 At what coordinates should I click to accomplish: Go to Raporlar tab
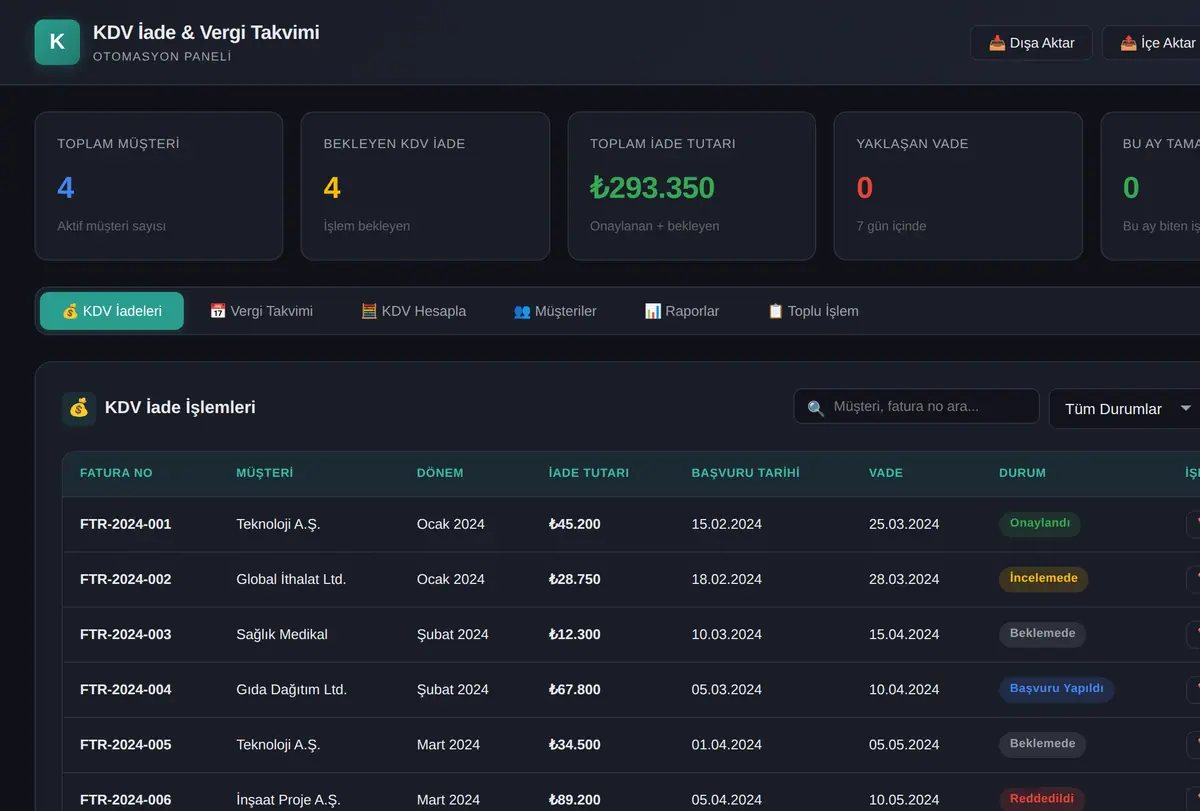(682, 311)
